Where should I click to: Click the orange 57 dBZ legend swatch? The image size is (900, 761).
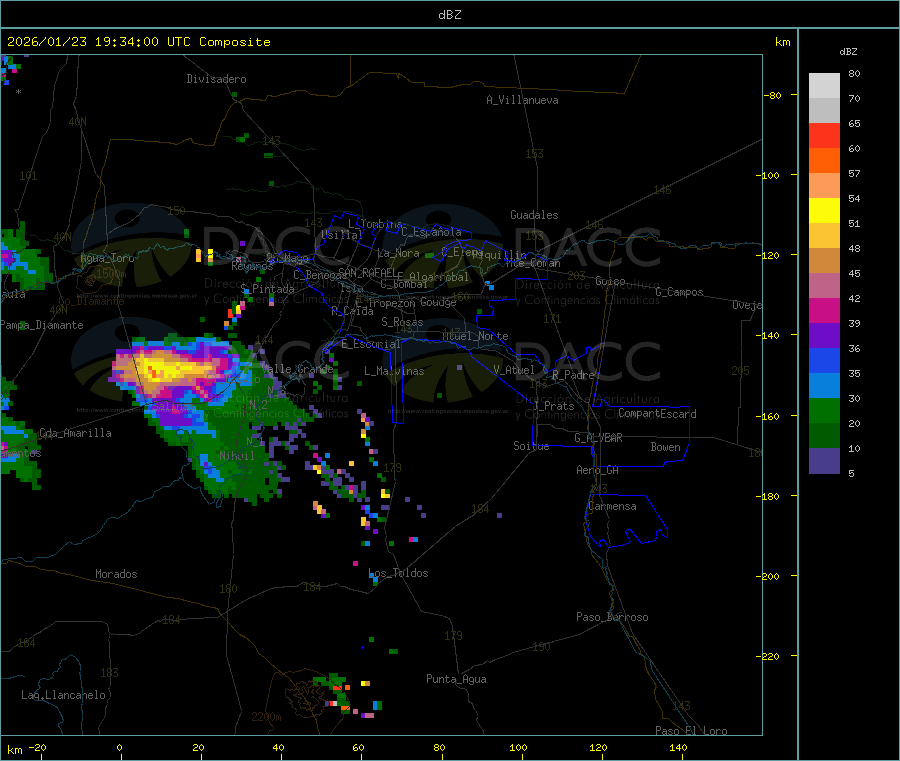[x=824, y=161]
